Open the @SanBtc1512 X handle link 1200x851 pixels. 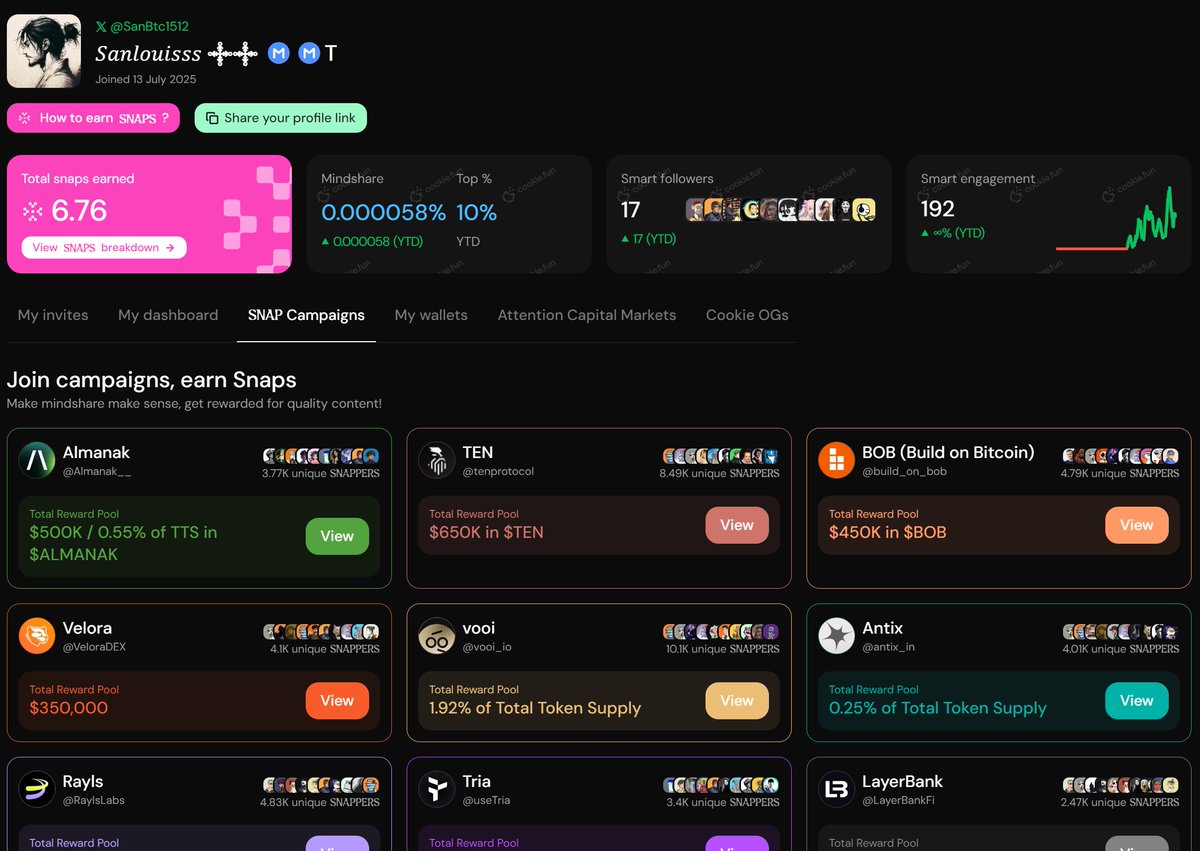pyautogui.click(x=142, y=26)
